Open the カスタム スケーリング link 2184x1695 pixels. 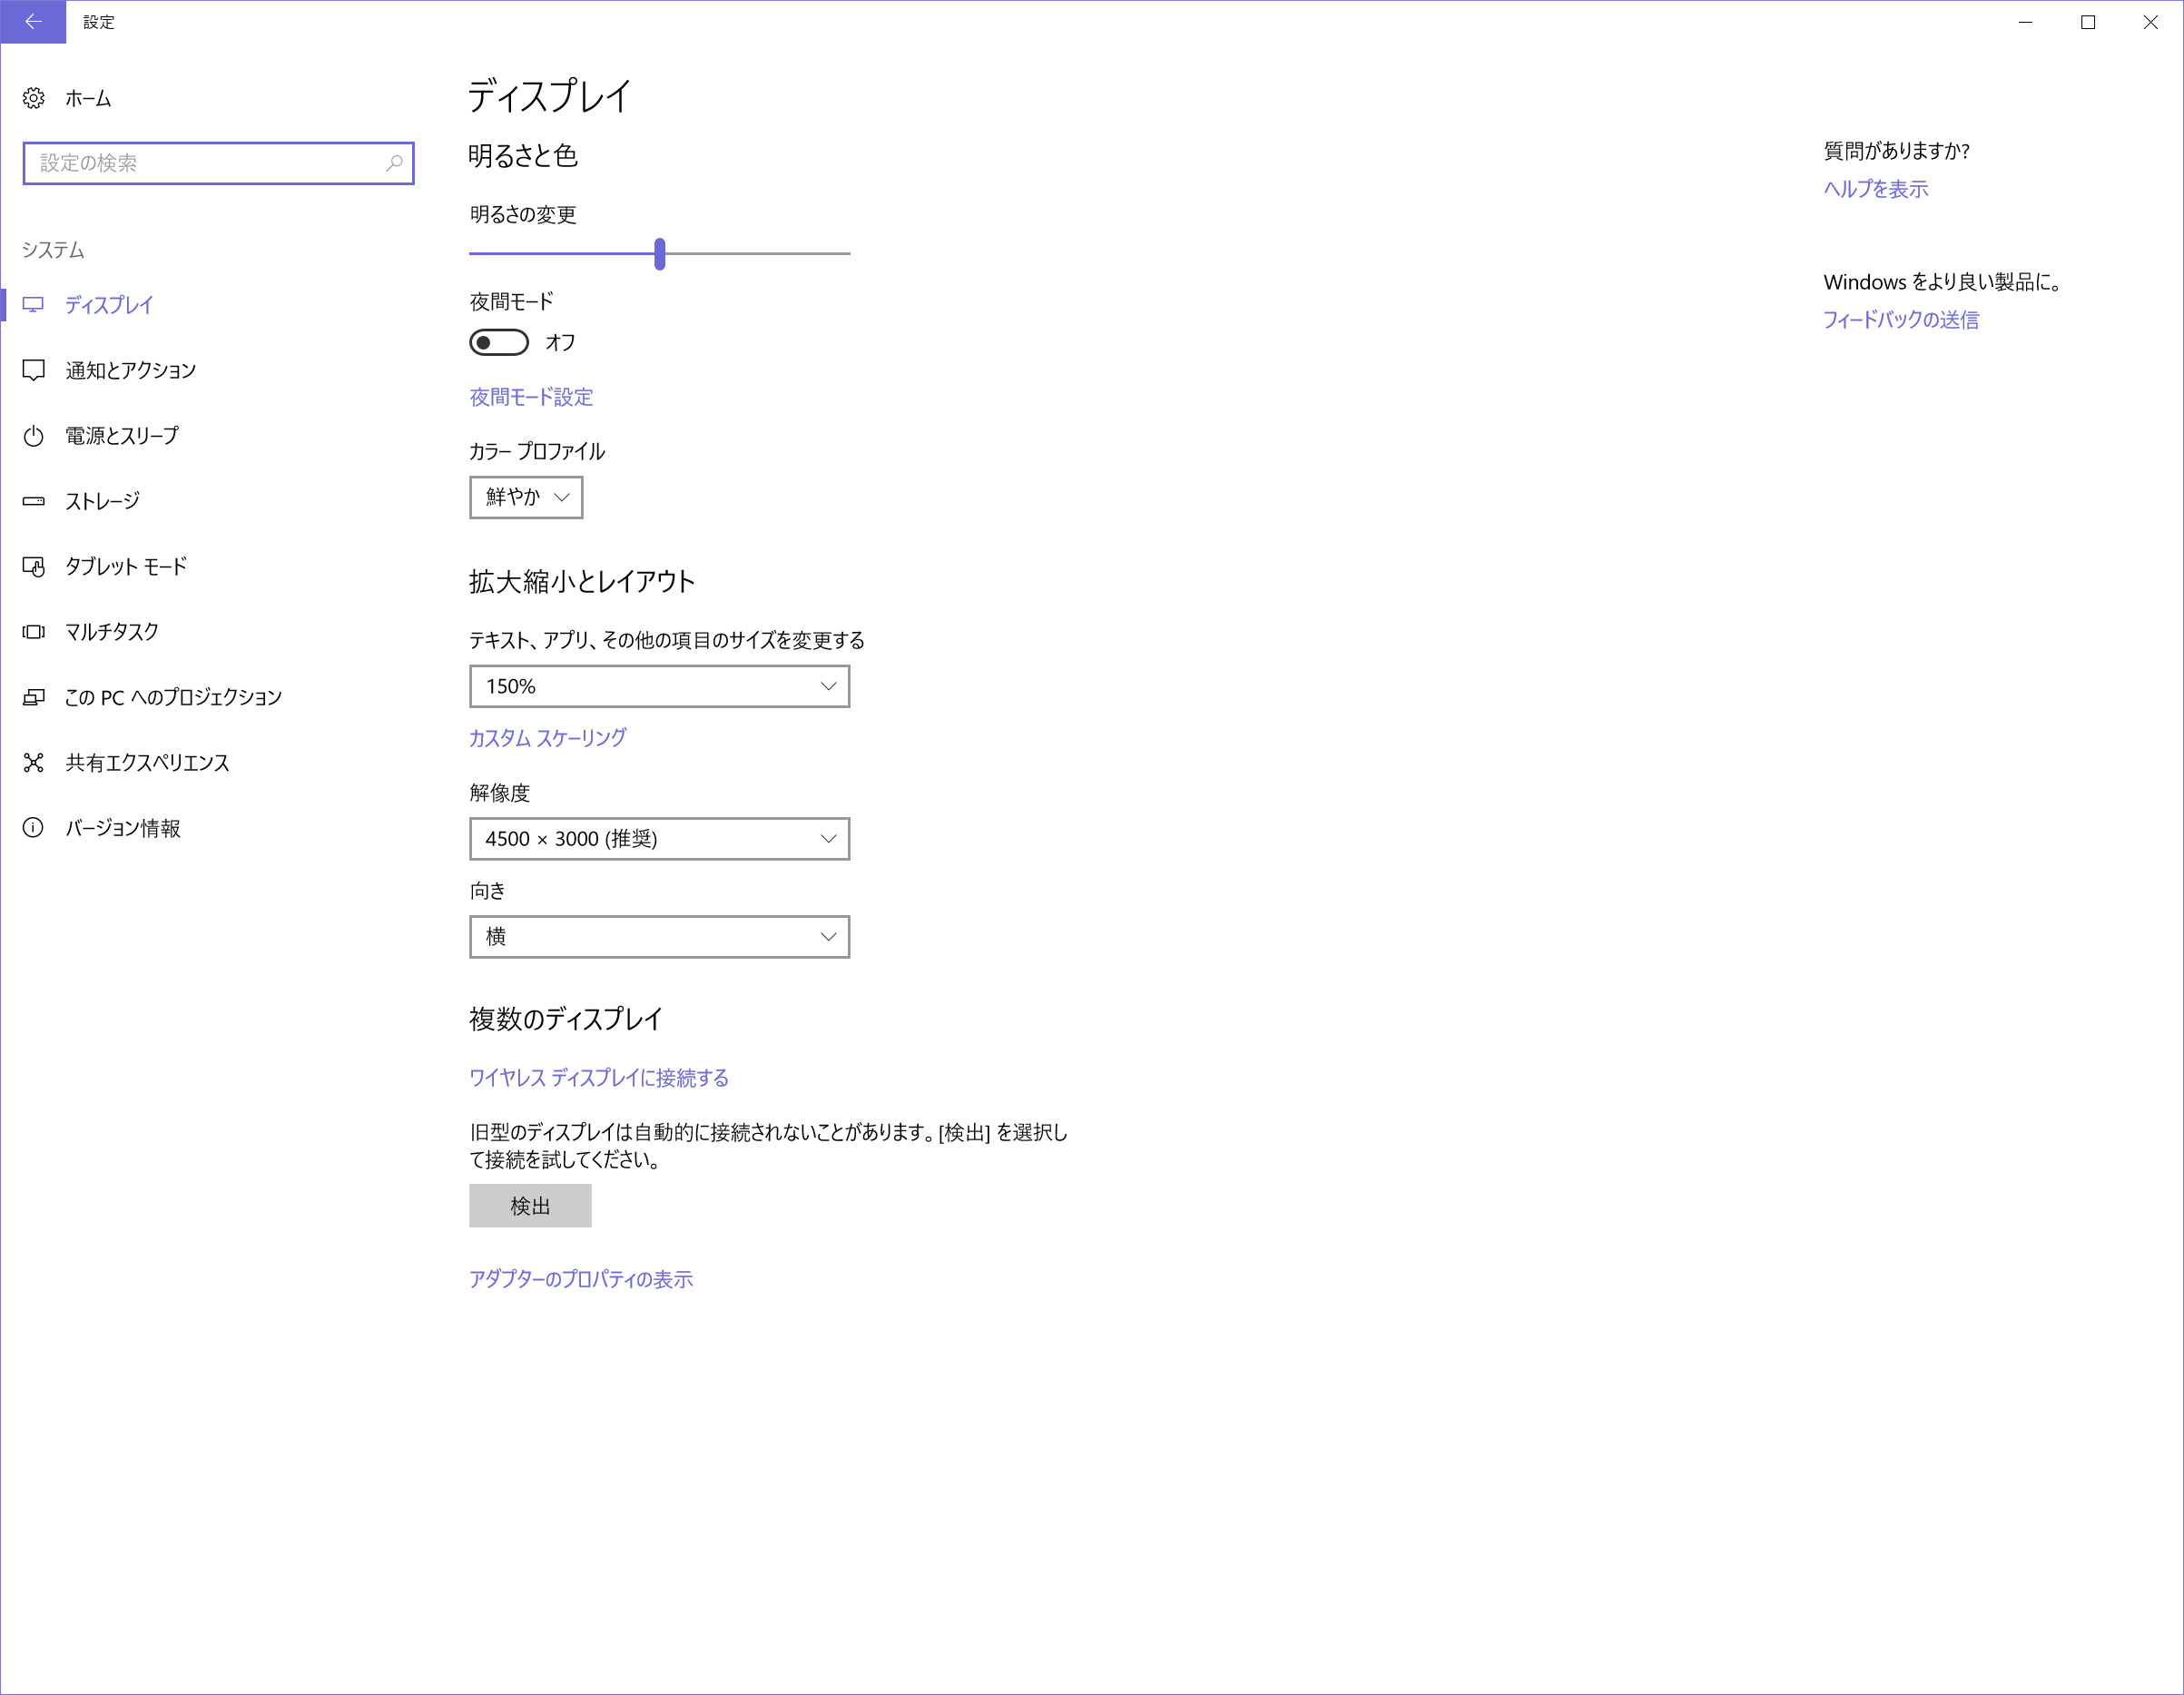point(548,738)
